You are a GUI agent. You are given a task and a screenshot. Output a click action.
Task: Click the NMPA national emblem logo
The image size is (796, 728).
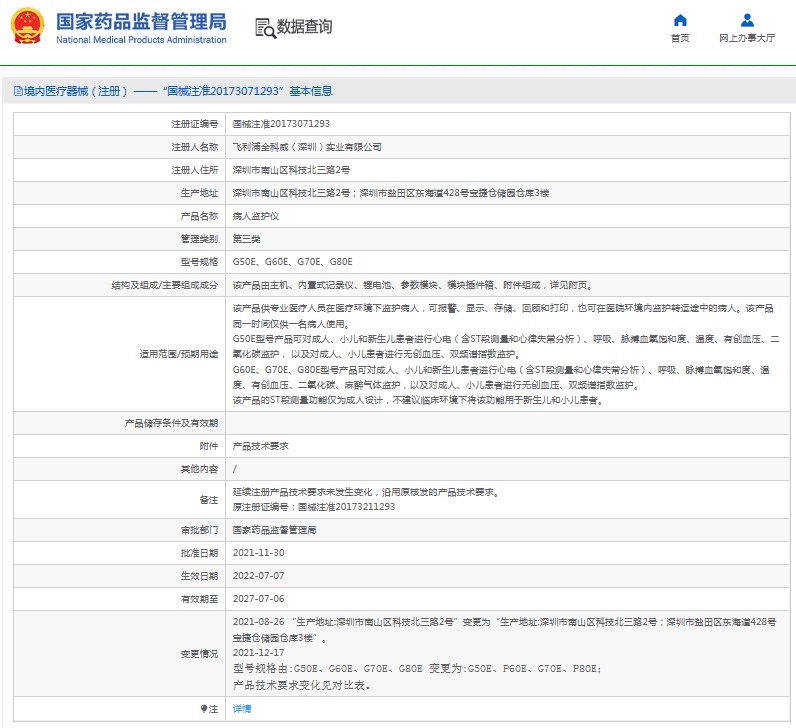(x=27, y=27)
